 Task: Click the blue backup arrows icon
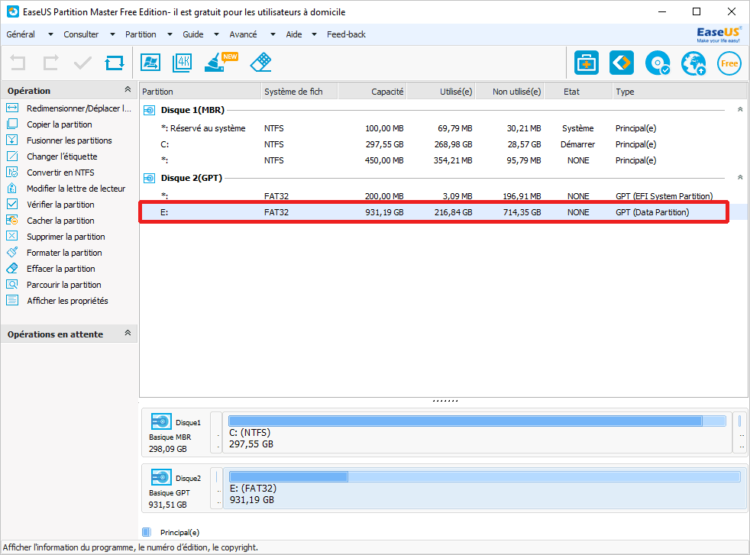tap(622, 63)
